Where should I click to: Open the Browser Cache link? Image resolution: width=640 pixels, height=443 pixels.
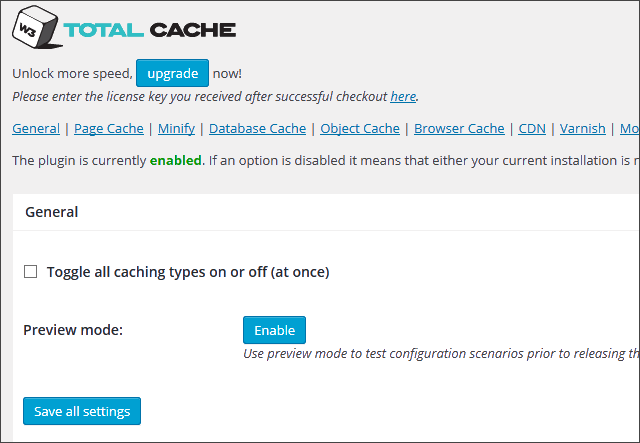[x=459, y=129]
